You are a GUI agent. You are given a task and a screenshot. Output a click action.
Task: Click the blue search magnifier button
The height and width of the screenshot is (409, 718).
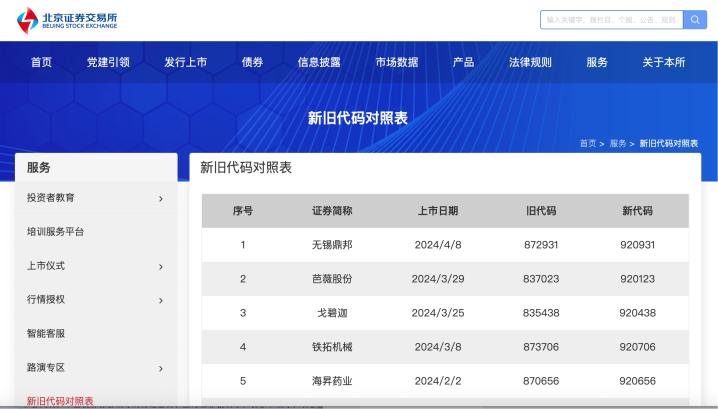(695, 20)
